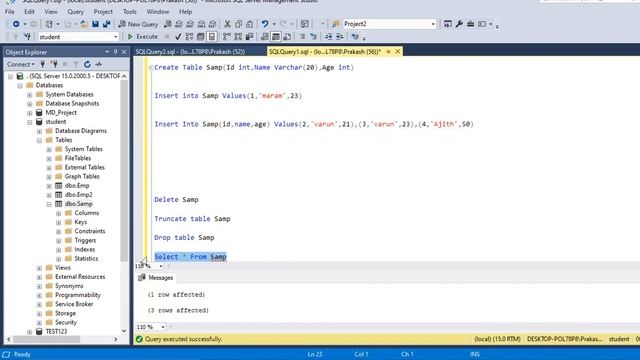Screen dimensions: 640x360
Task: Toggle Include Actual Execution Plan icon
Action: point(227,37)
